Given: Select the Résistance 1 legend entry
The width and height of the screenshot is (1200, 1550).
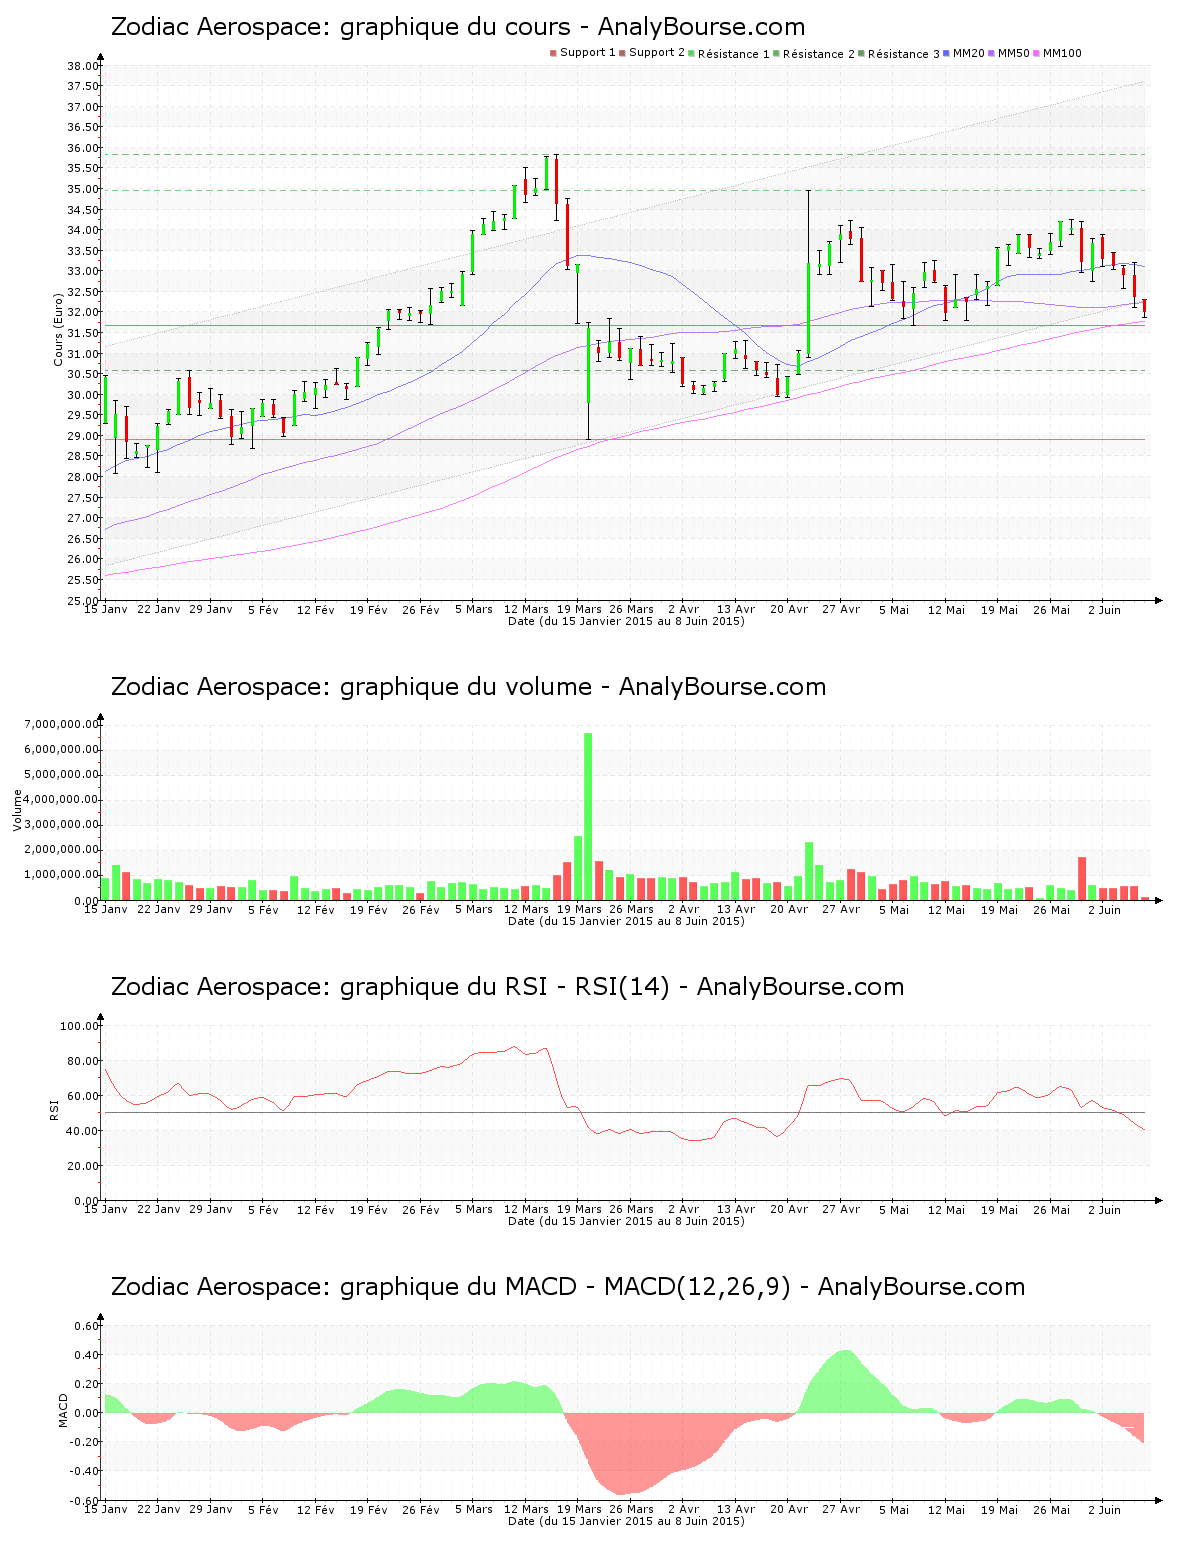Looking at the screenshot, I should (729, 53).
